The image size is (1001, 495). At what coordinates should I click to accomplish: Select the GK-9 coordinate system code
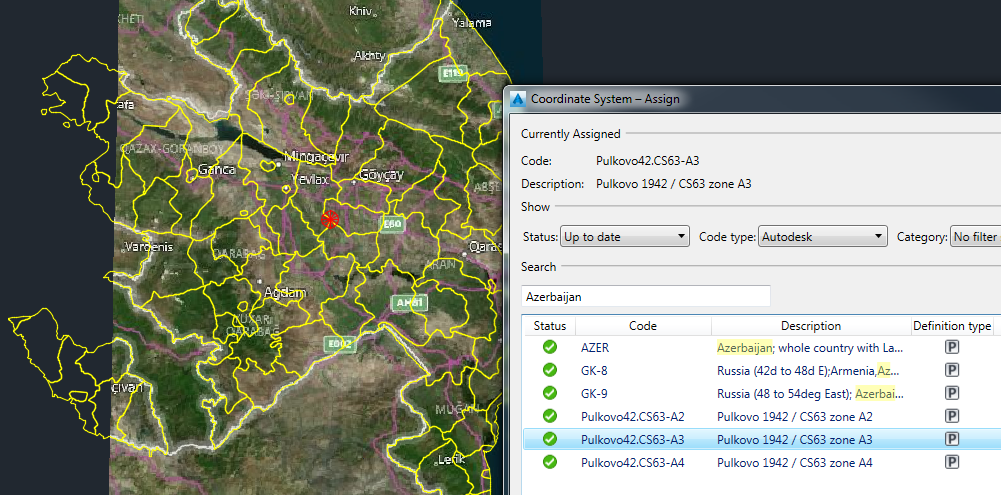click(594, 393)
